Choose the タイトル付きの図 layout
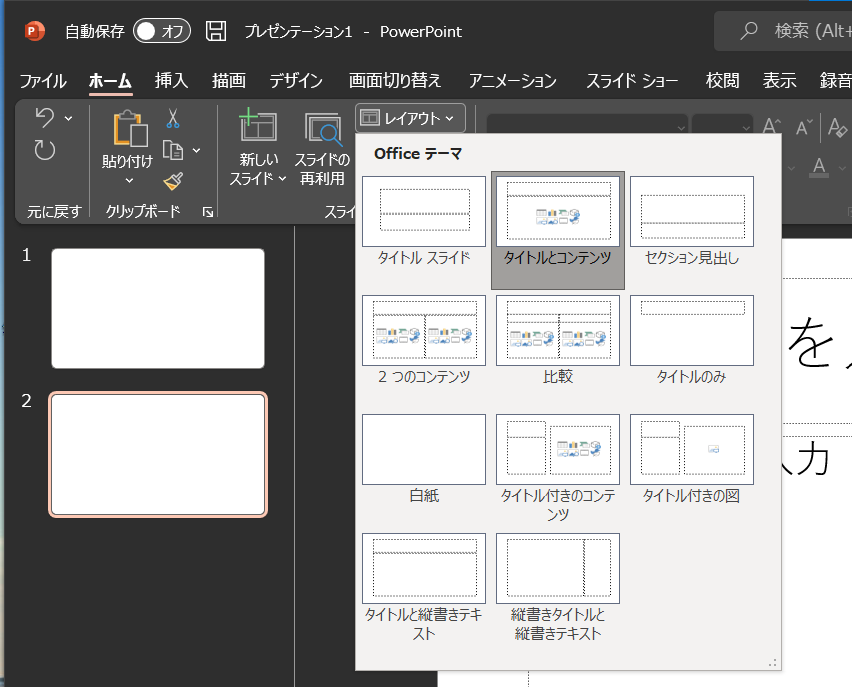Screen dimensions: 852x687 pyautogui.click(x=692, y=460)
